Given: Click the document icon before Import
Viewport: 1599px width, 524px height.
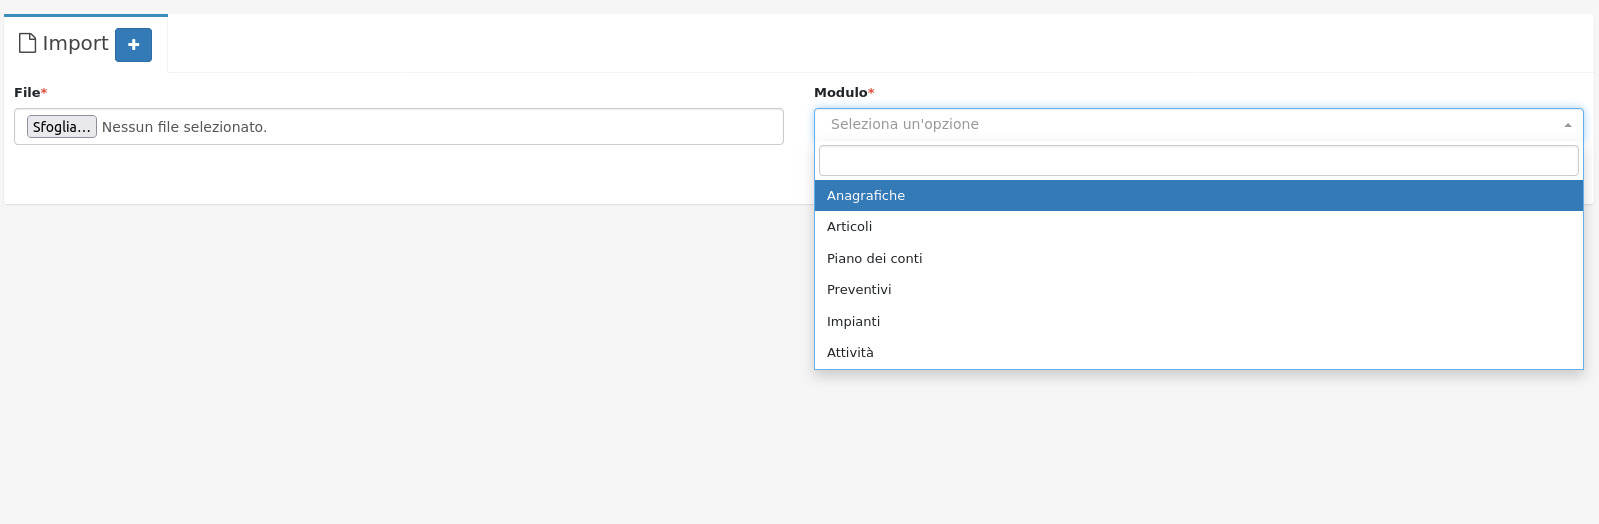Looking at the screenshot, I should coord(27,43).
